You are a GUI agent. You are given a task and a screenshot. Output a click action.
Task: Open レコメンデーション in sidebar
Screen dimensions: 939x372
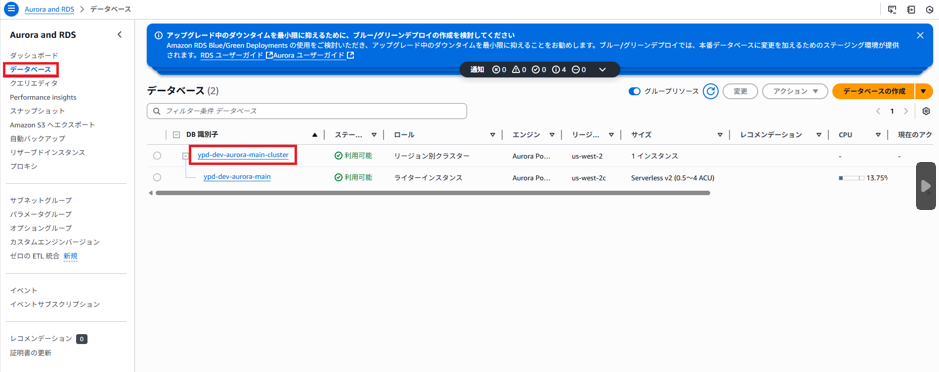point(41,338)
